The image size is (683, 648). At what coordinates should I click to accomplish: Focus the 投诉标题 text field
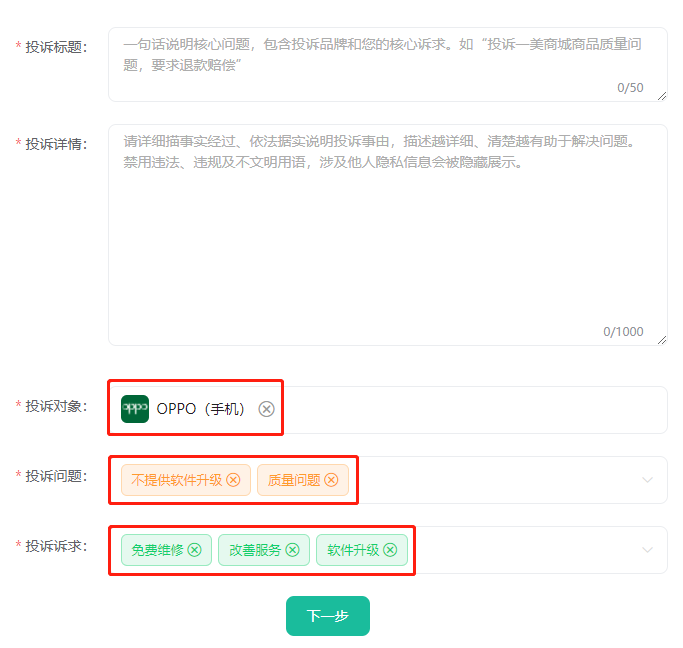[x=388, y=64]
